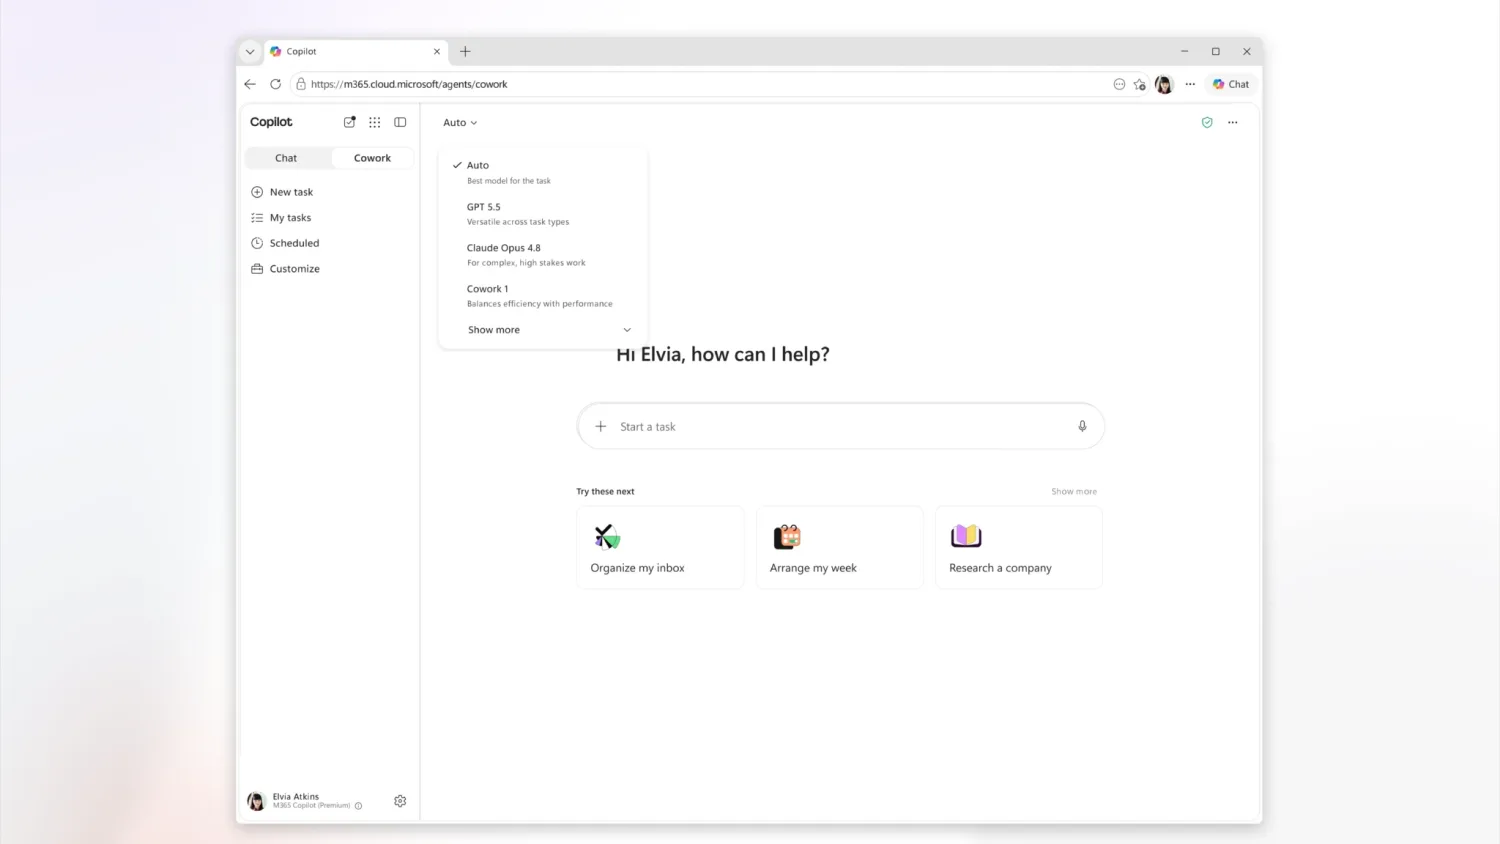Click Show more suggestions link
Viewport: 1500px width, 844px height.
point(1074,491)
